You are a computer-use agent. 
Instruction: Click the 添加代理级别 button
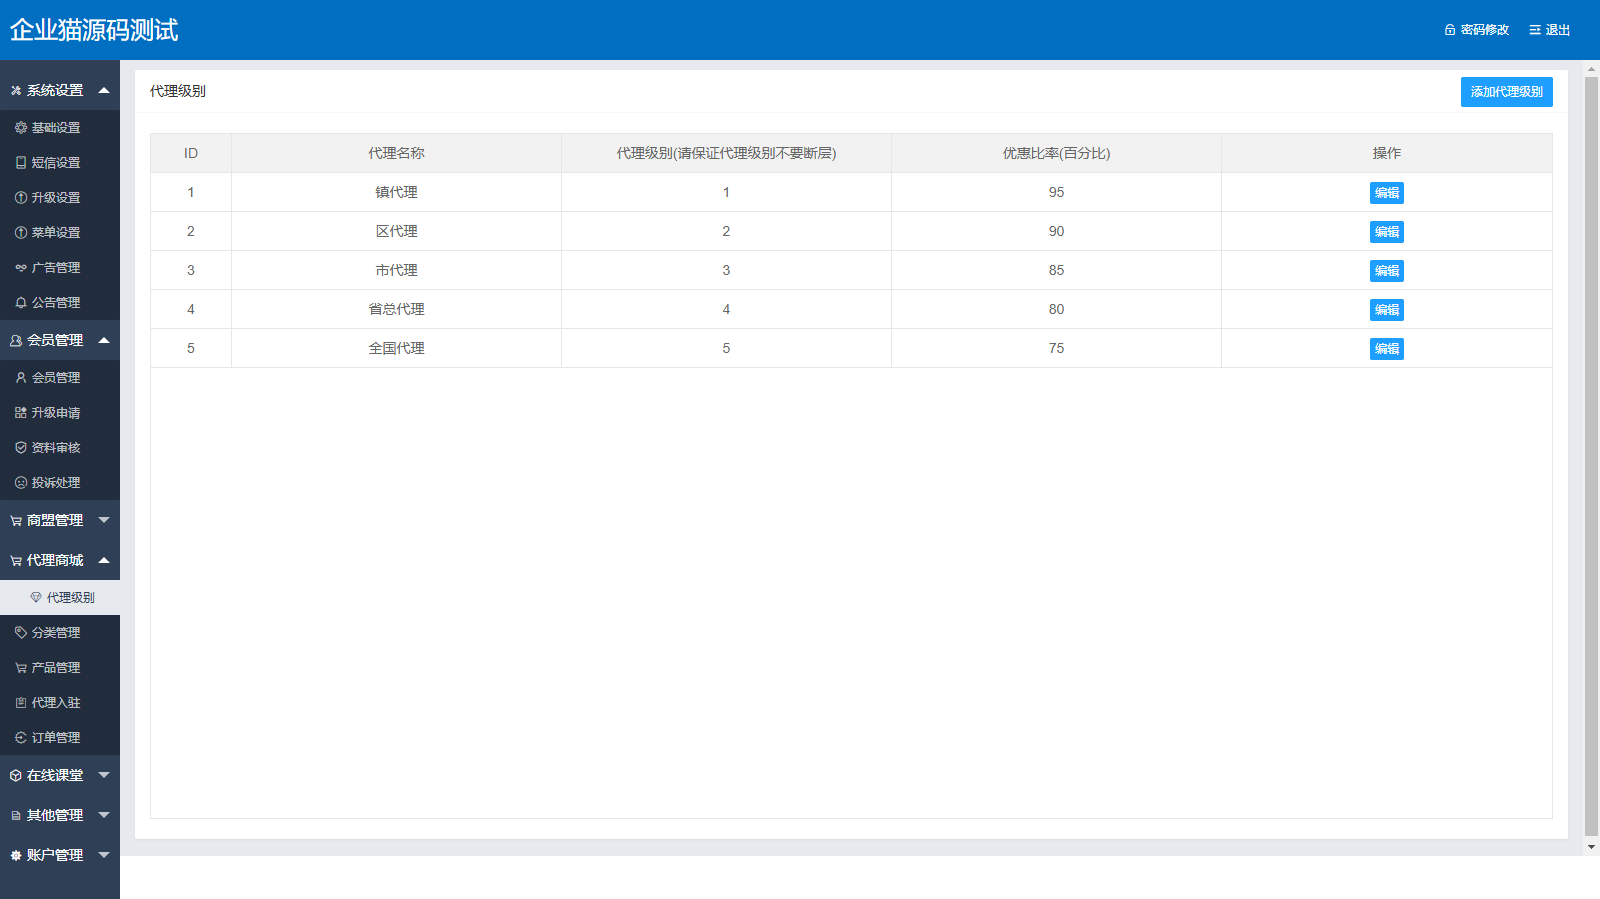pos(1506,92)
